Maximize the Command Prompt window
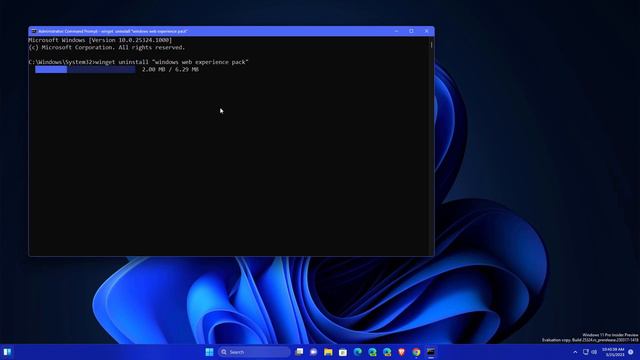The width and height of the screenshot is (640, 360). [x=411, y=31]
